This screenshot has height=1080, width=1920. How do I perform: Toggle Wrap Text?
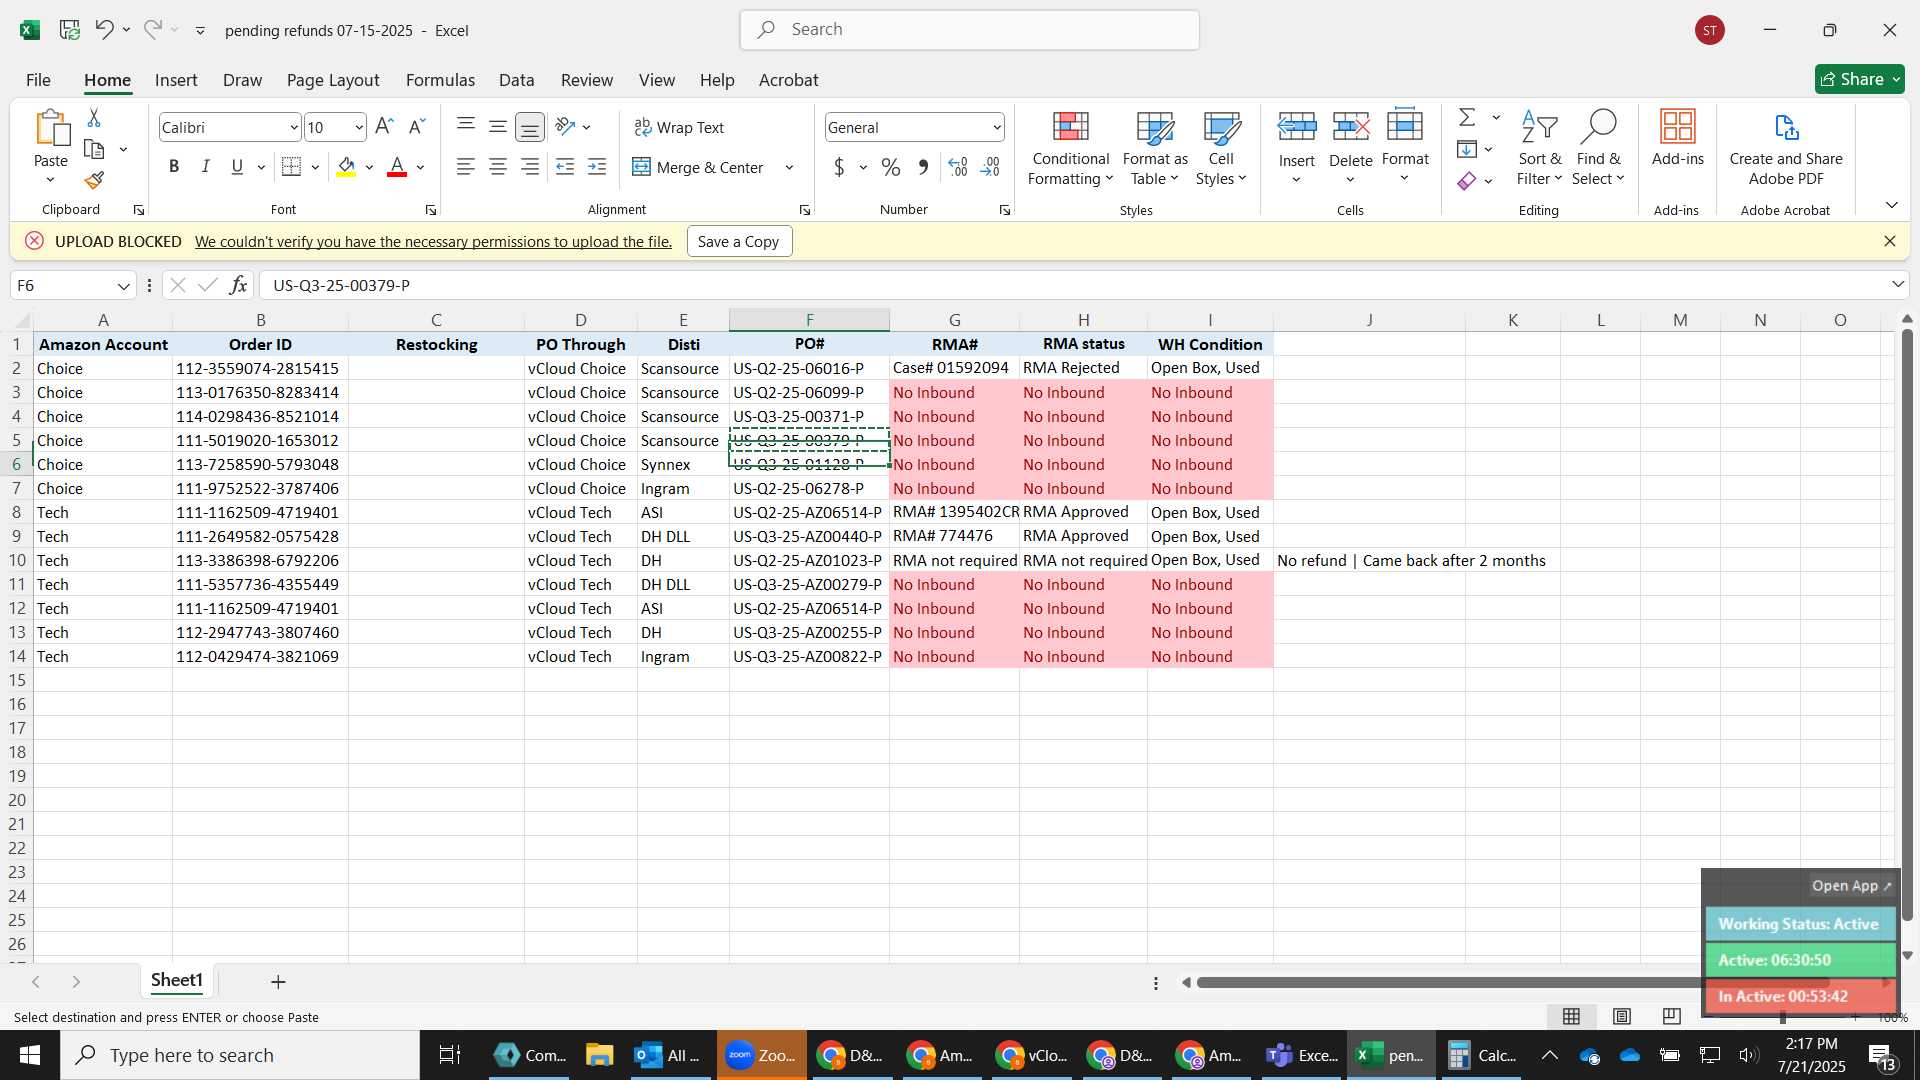pyautogui.click(x=679, y=127)
